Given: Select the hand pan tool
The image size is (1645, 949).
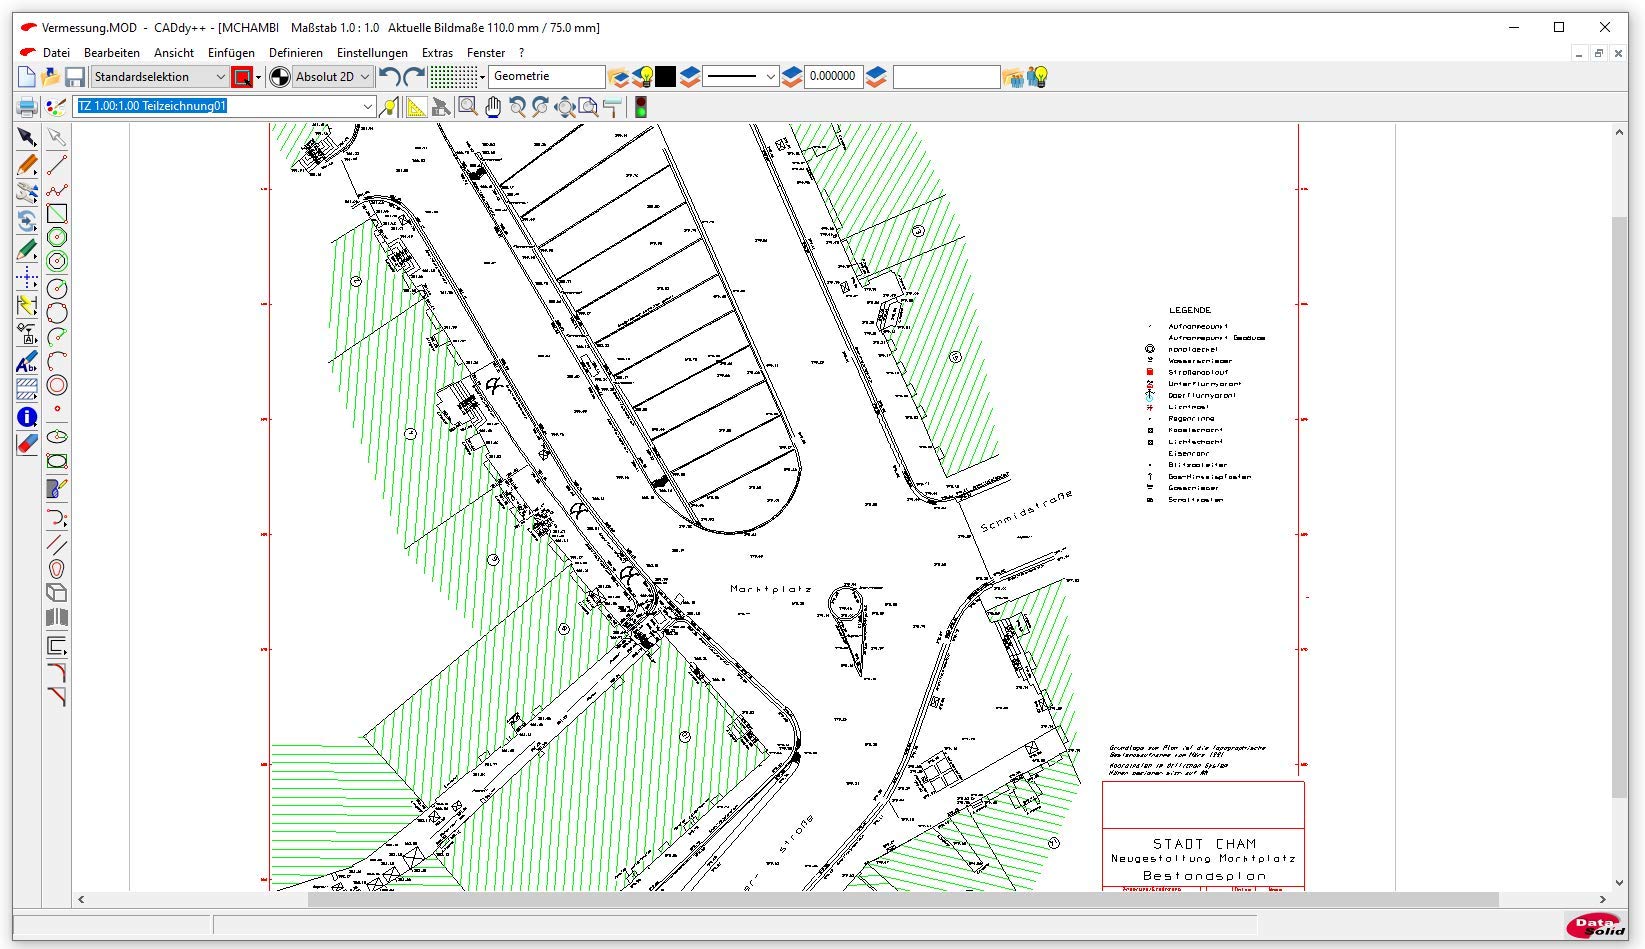Looking at the screenshot, I should [x=493, y=107].
